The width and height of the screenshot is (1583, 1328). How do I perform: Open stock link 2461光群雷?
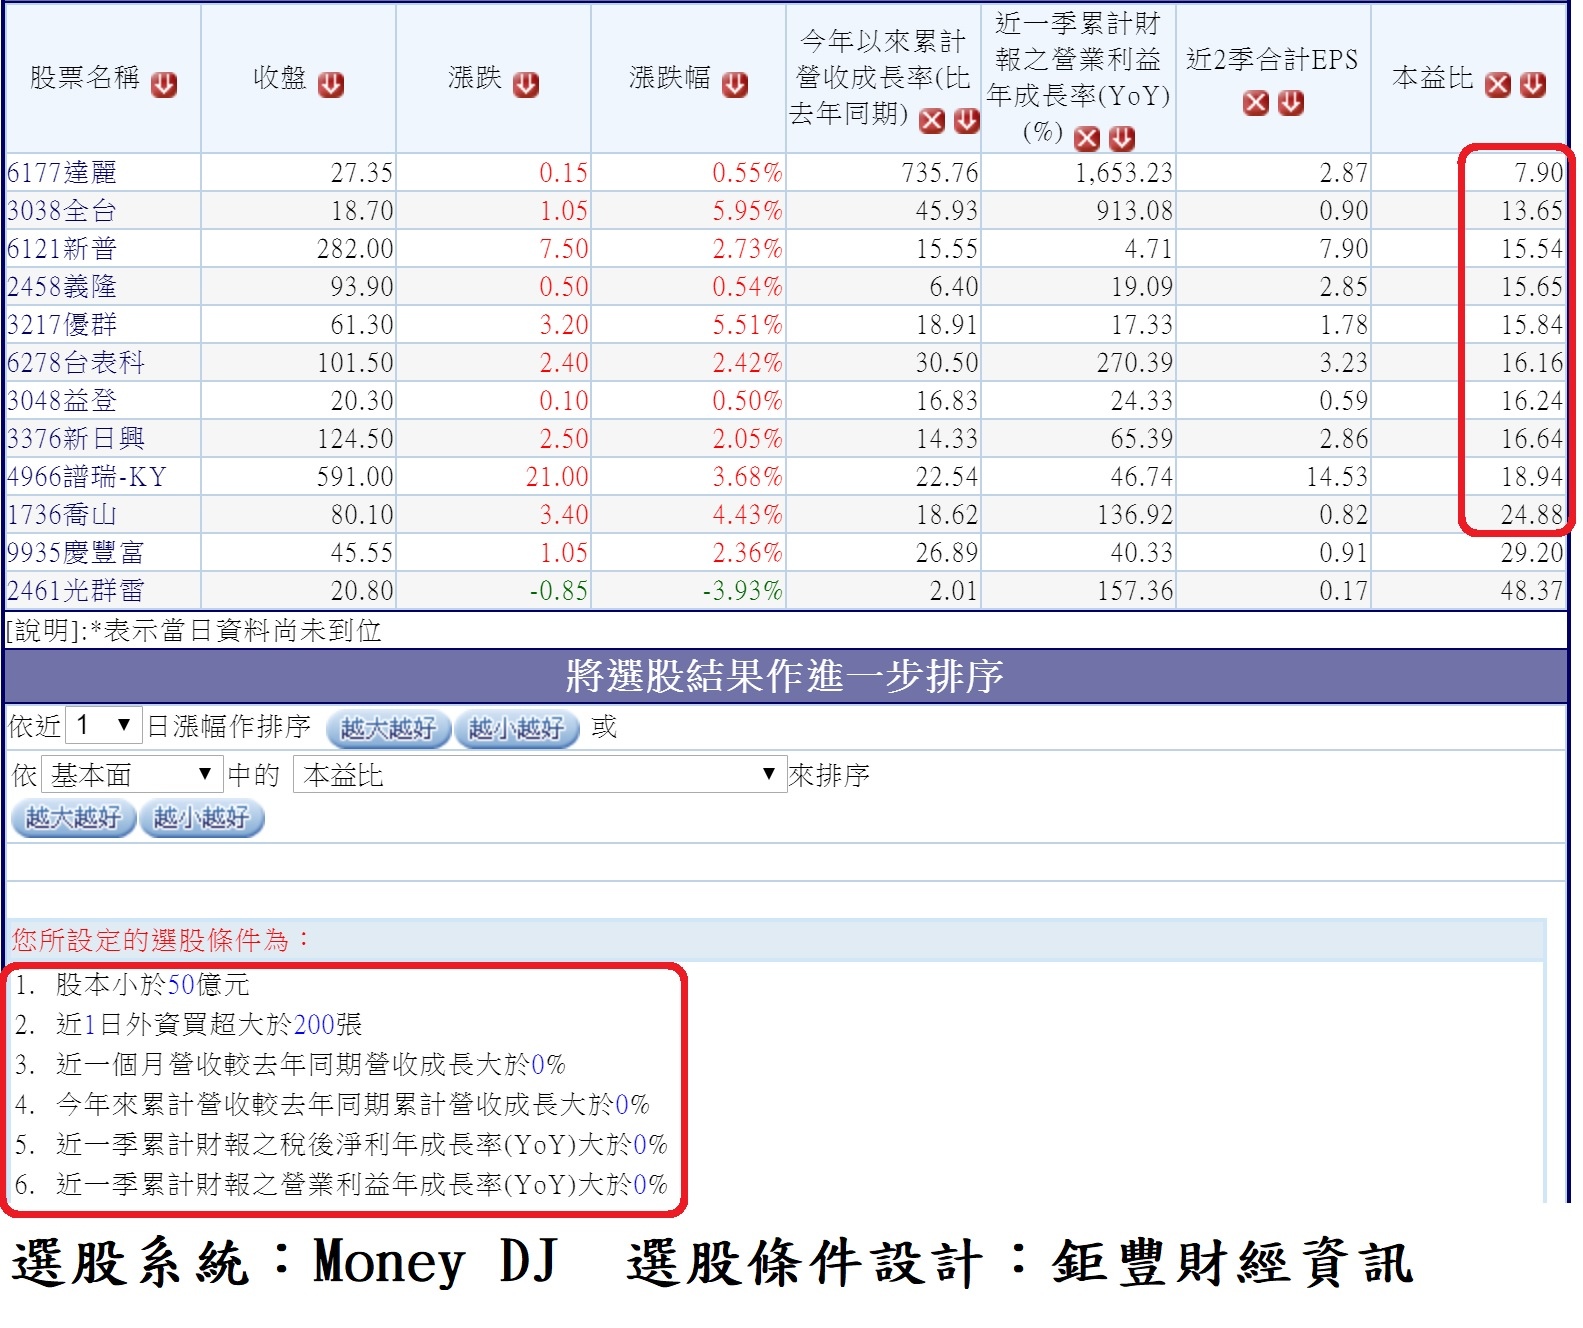pyautogui.click(x=76, y=591)
